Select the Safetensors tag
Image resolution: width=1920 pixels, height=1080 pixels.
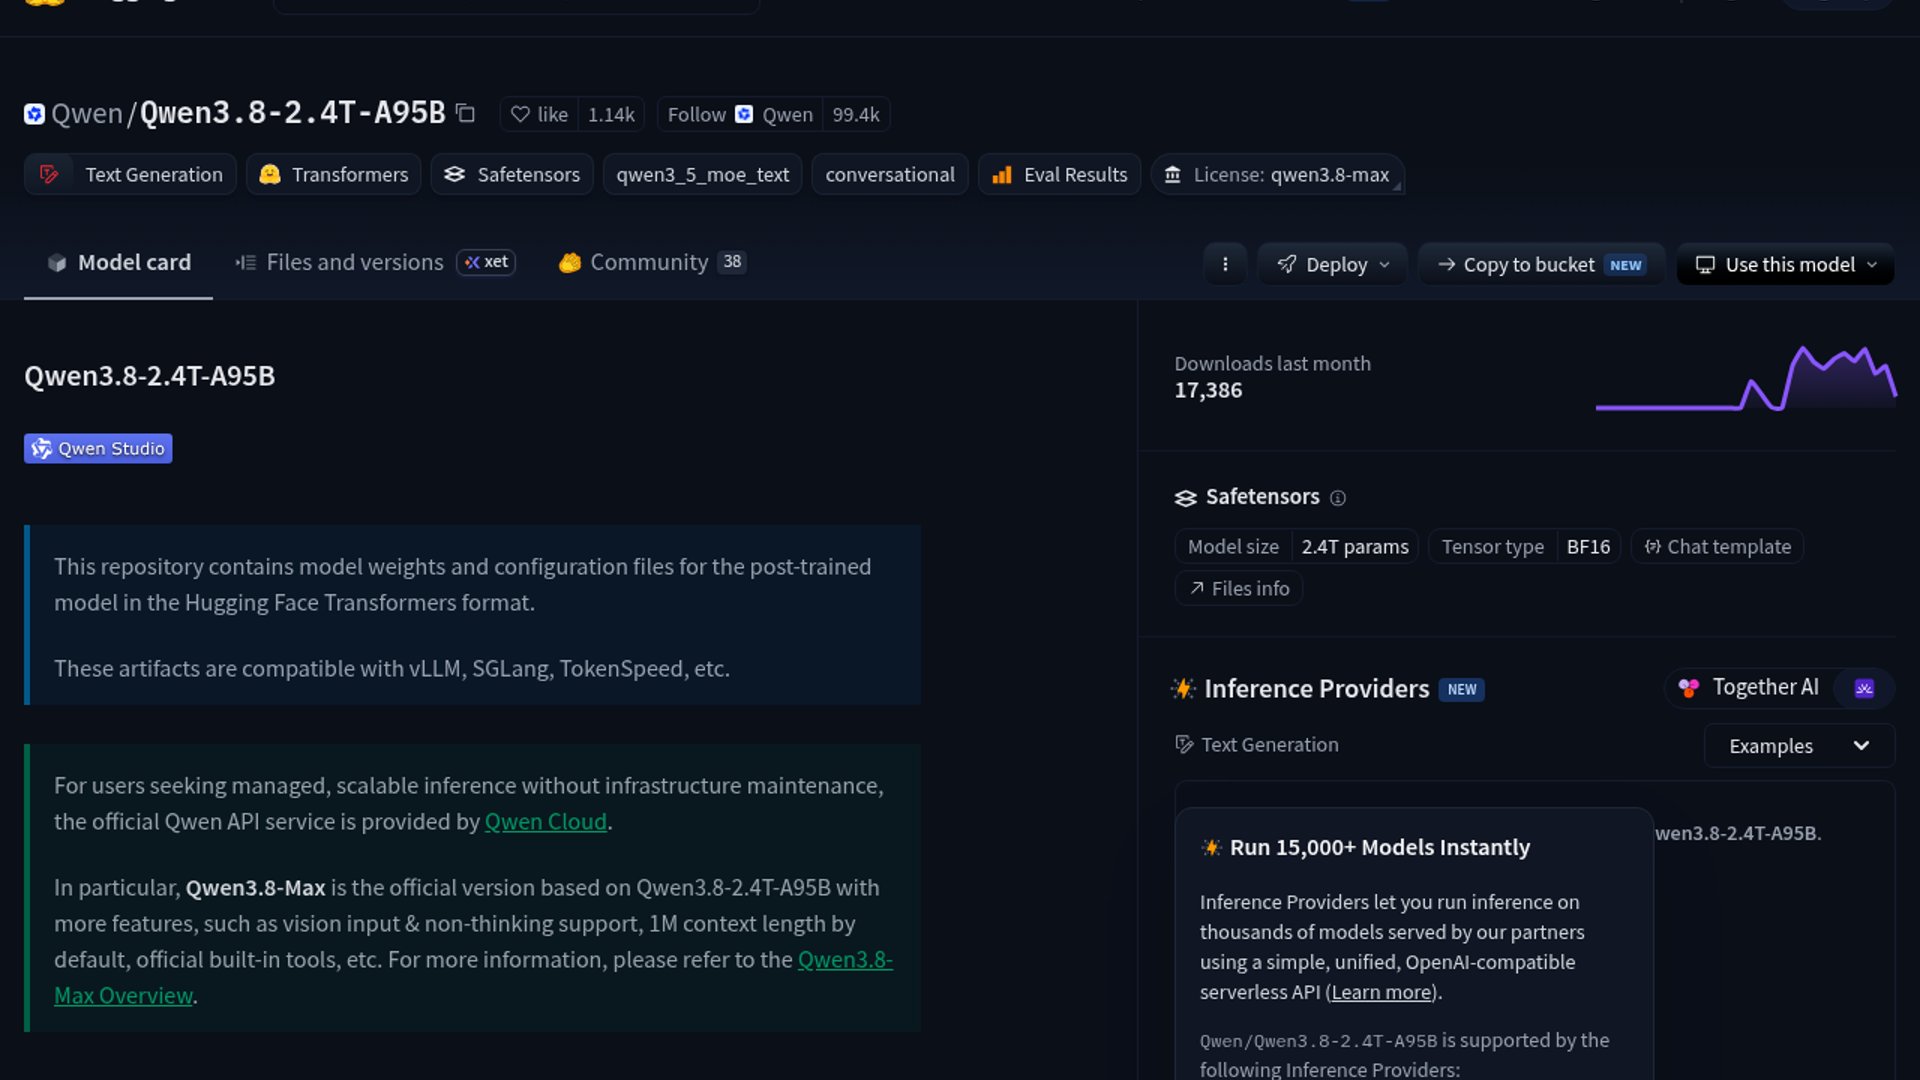pos(512,174)
